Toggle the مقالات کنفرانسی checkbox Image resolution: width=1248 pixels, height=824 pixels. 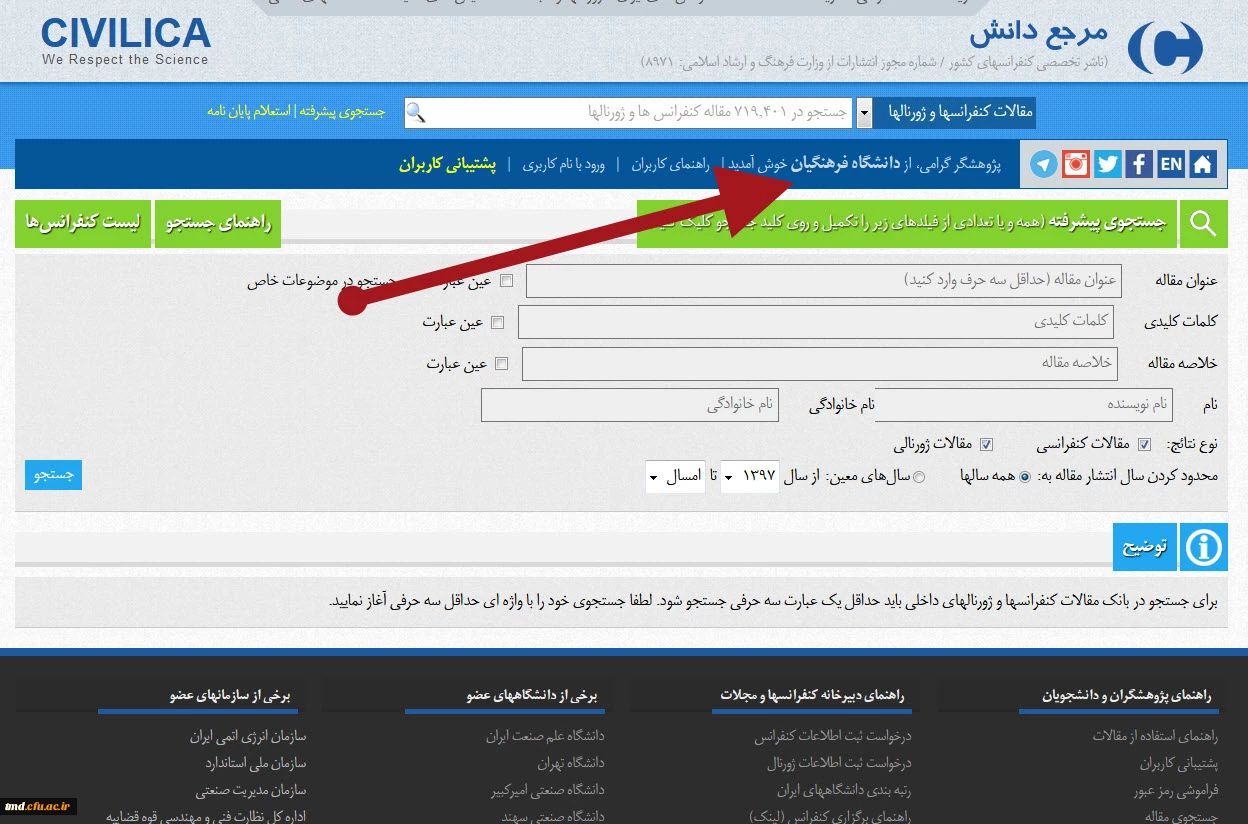click(x=1144, y=444)
